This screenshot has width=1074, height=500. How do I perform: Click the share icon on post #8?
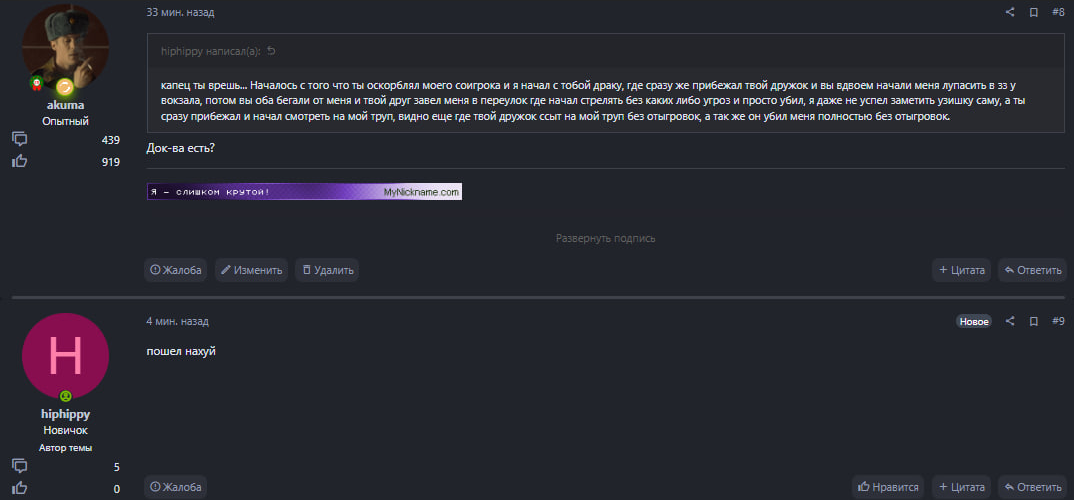point(1010,12)
